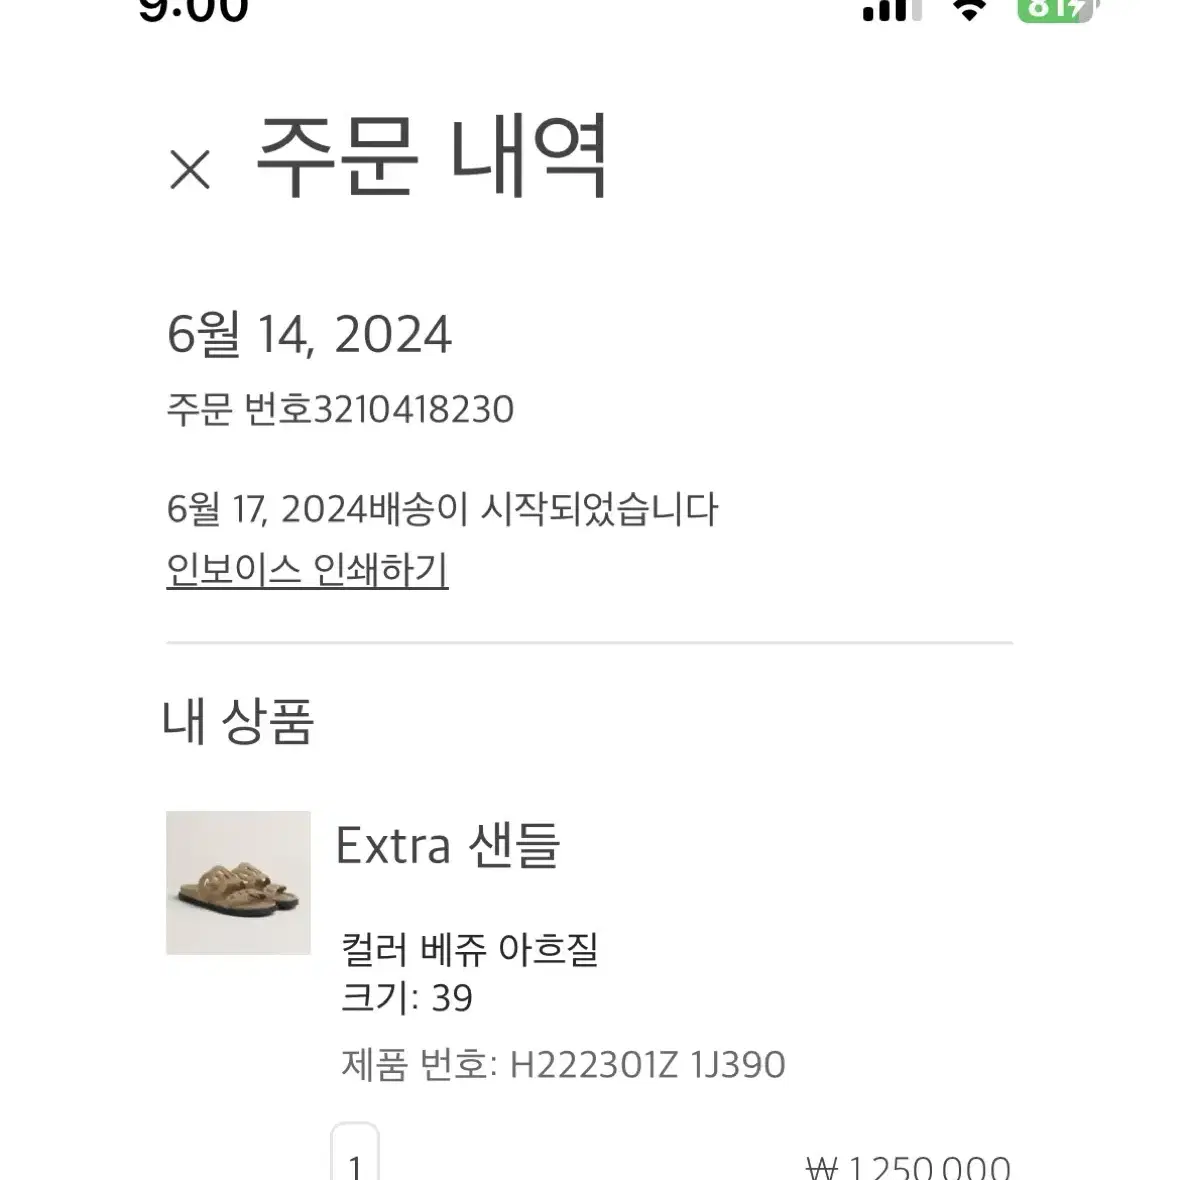Viewport: 1180px width, 1180px height.
Task: Tap the sandal image in the product photo
Action: click(x=238, y=887)
